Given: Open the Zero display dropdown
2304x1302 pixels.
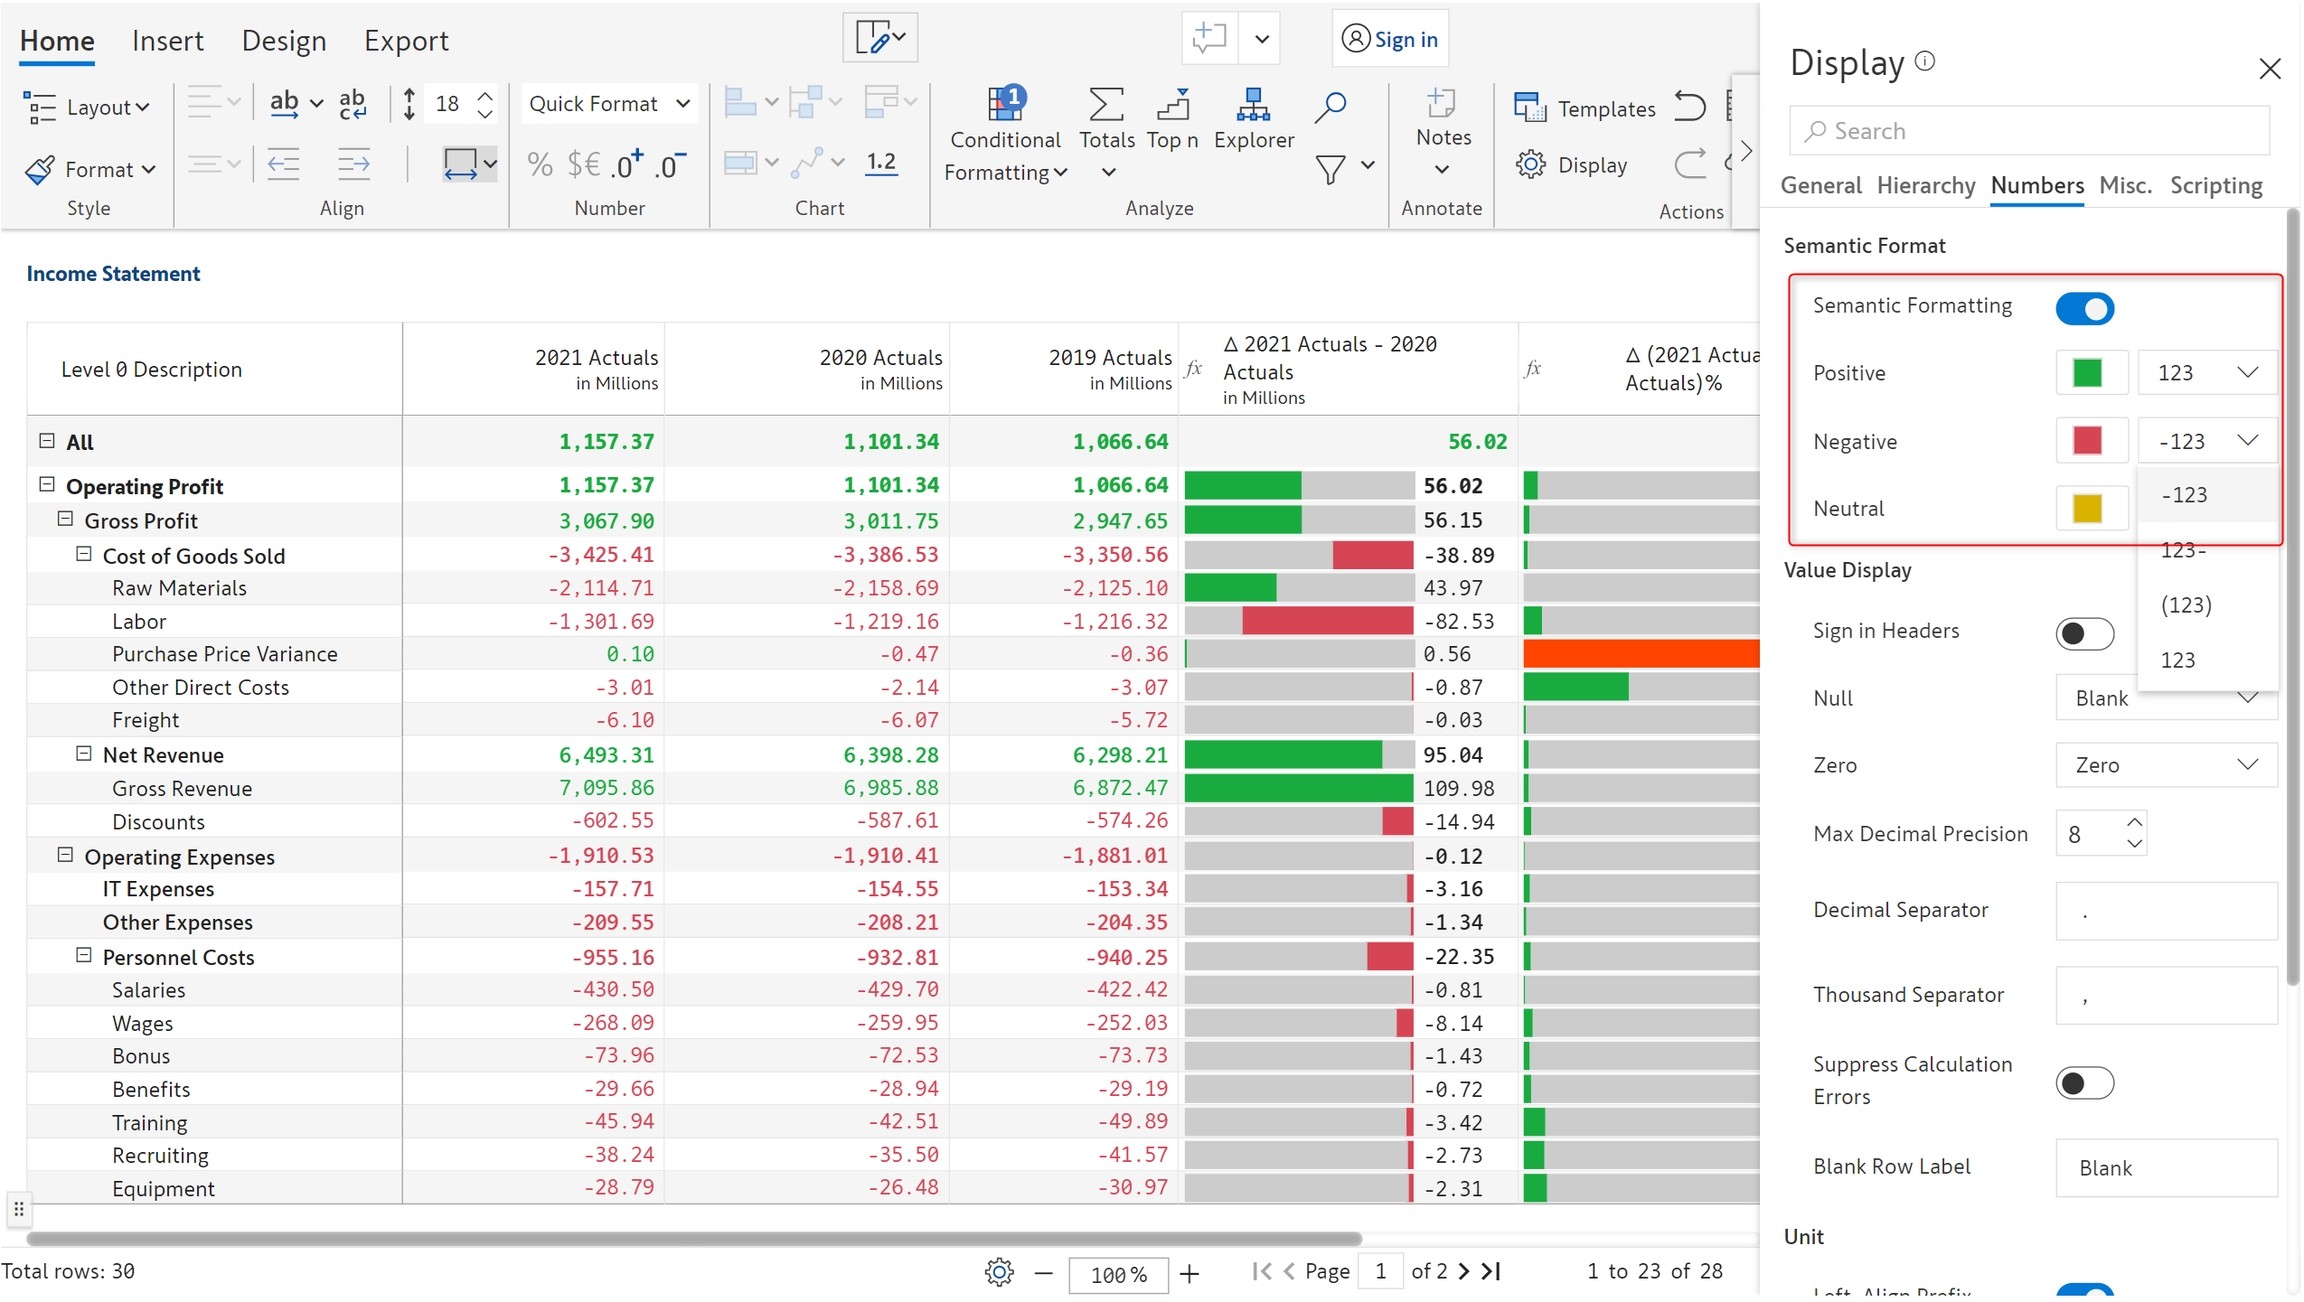Looking at the screenshot, I should pyautogui.click(x=2166, y=765).
